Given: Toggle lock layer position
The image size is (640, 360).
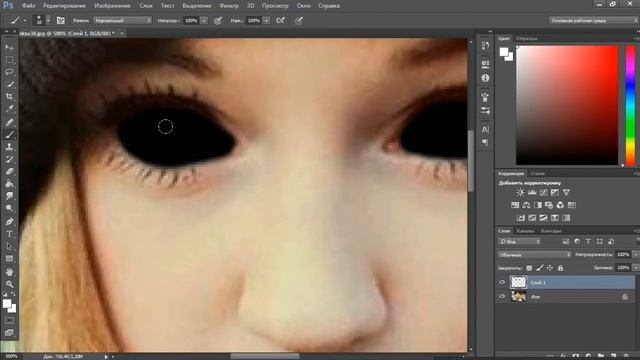Looking at the screenshot, I should tap(550, 268).
